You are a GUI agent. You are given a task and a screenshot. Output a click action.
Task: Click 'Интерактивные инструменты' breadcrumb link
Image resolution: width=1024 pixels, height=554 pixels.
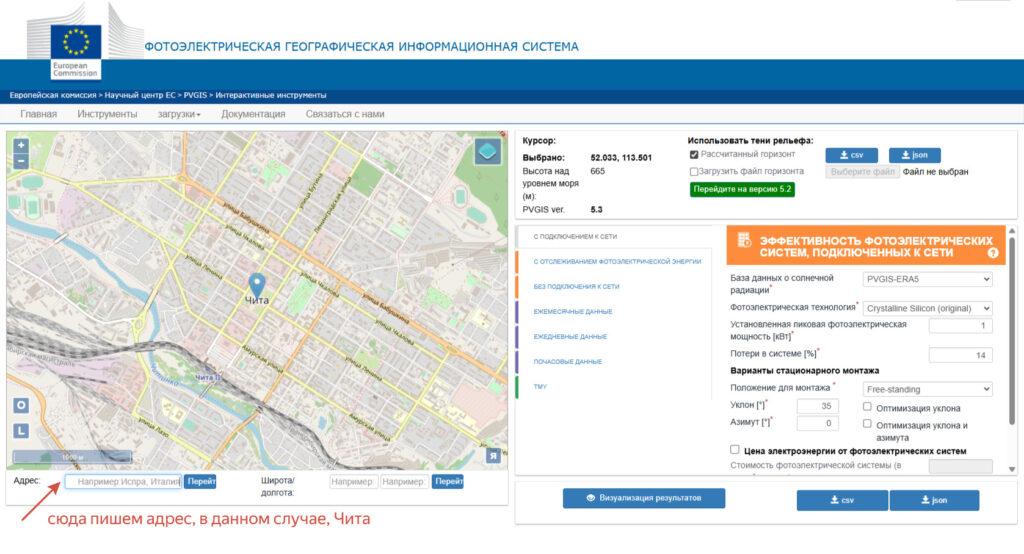coord(271,95)
